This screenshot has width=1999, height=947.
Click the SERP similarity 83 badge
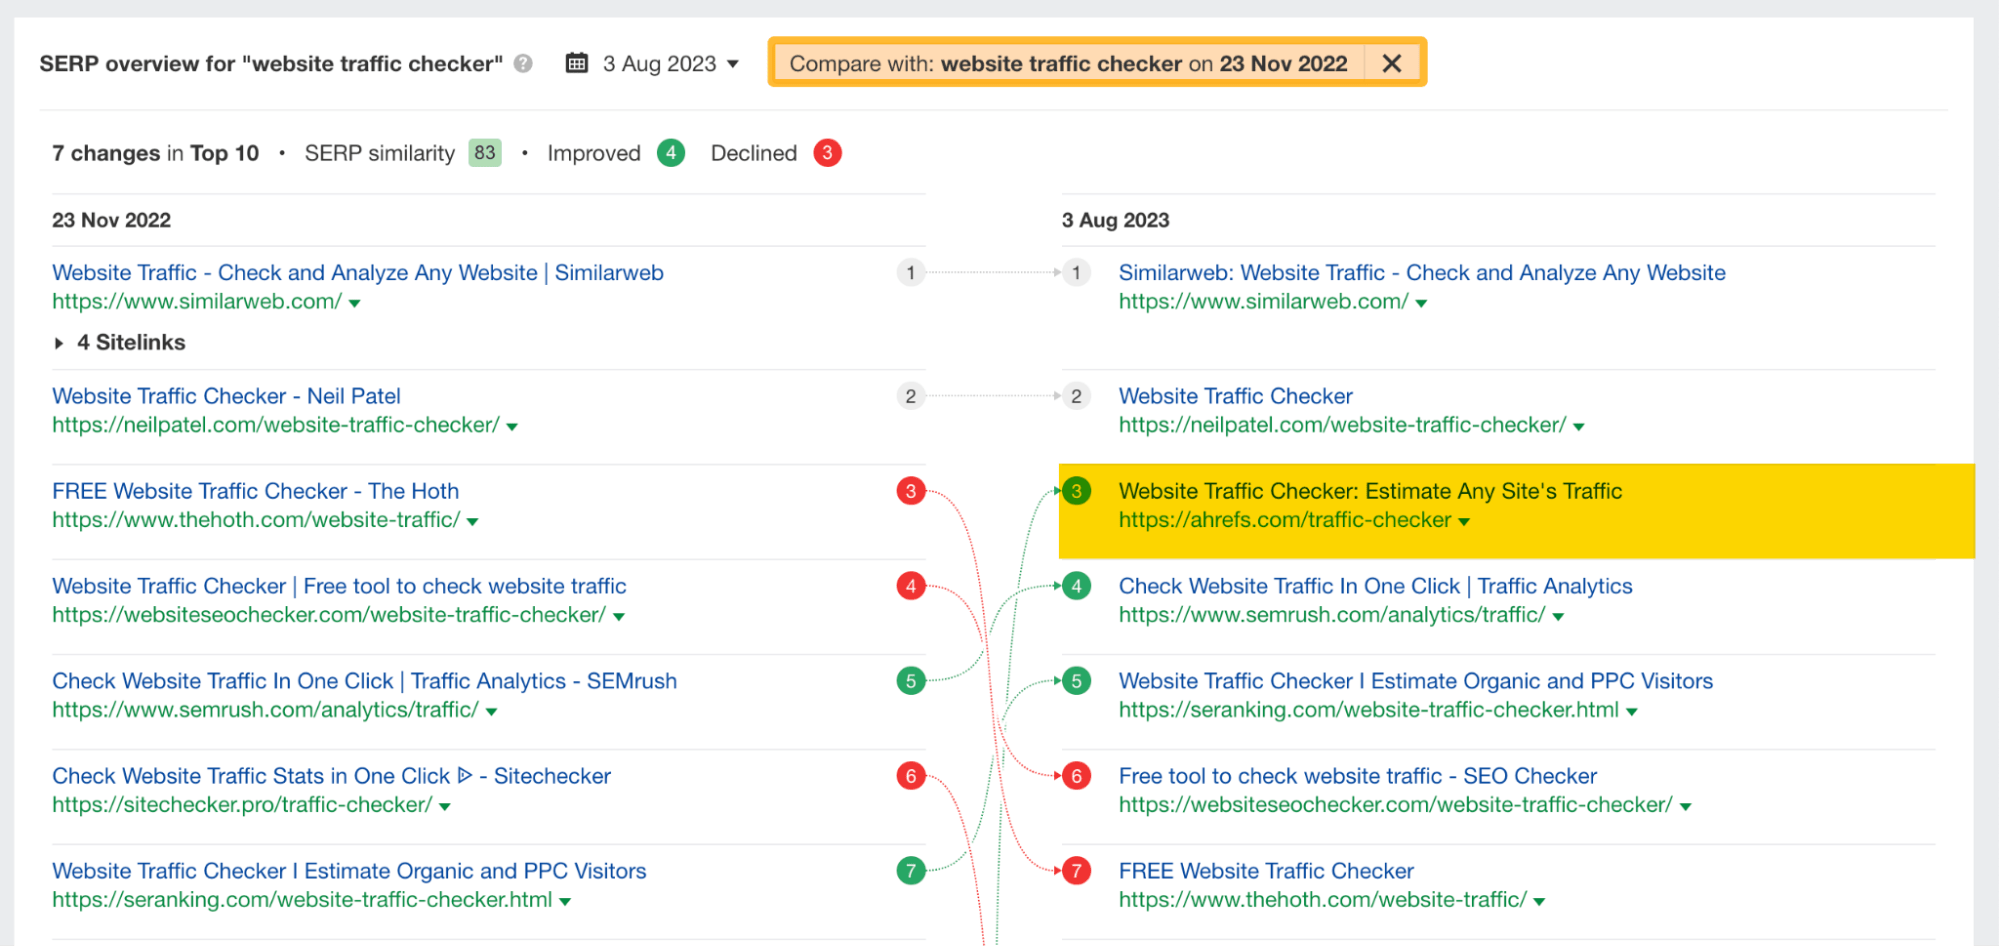pyautogui.click(x=484, y=152)
